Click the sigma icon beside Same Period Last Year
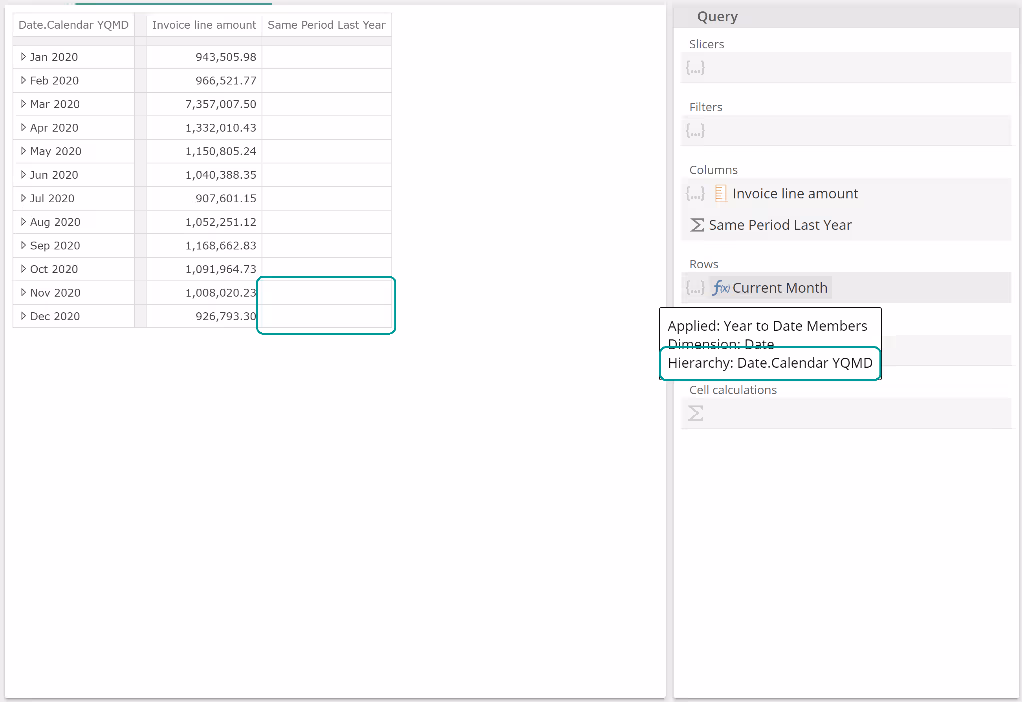 click(697, 226)
